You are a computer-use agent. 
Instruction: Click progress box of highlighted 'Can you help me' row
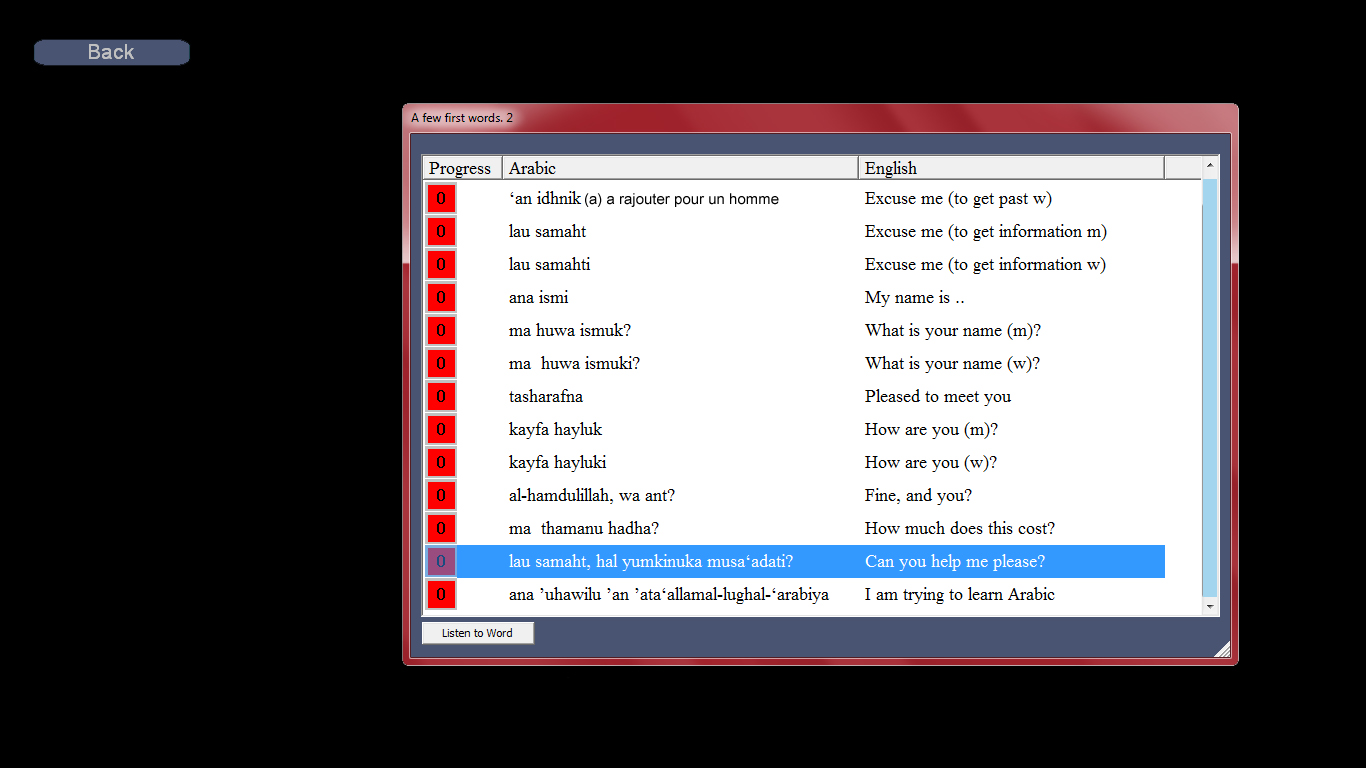click(x=441, y=562)
